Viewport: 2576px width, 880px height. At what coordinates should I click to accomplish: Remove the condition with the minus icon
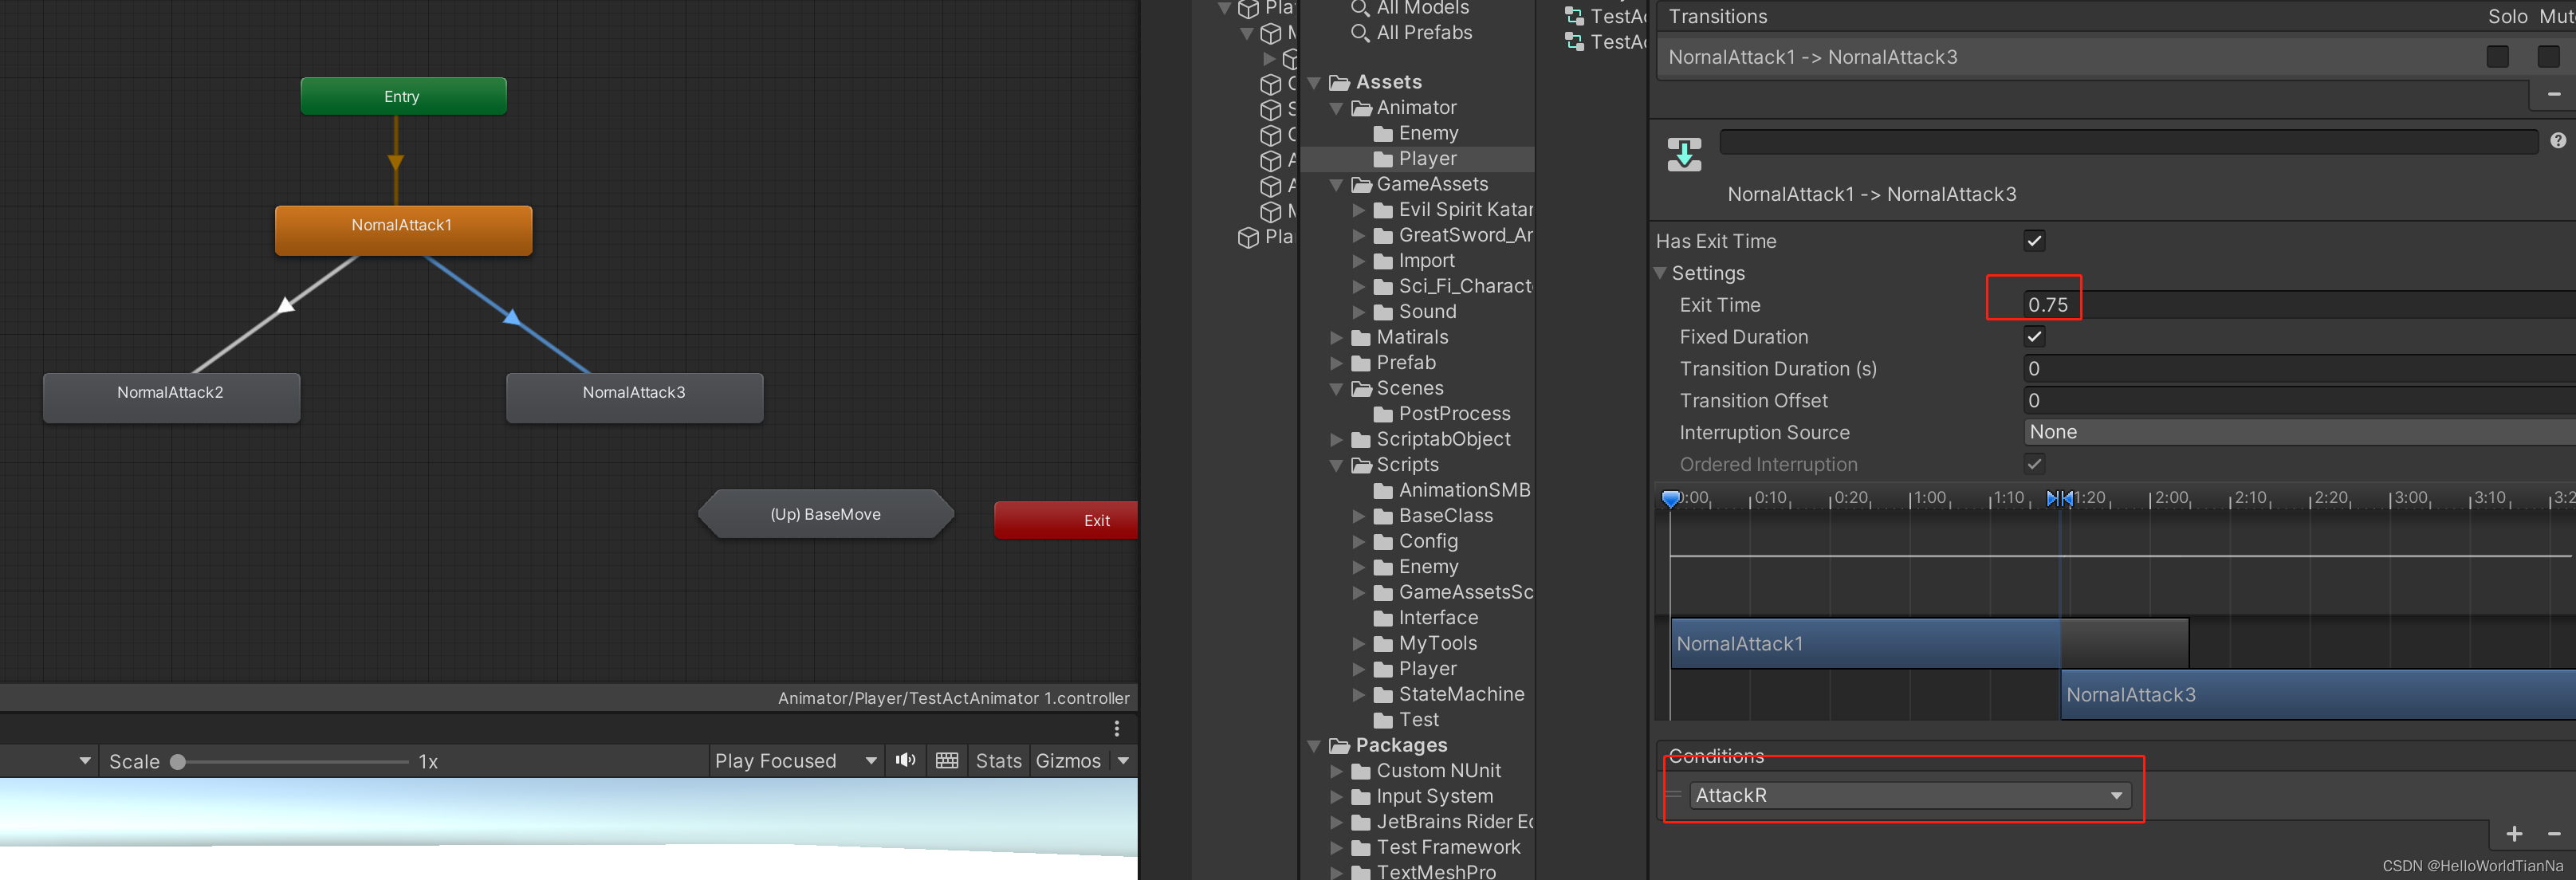tap(2553, 834)
